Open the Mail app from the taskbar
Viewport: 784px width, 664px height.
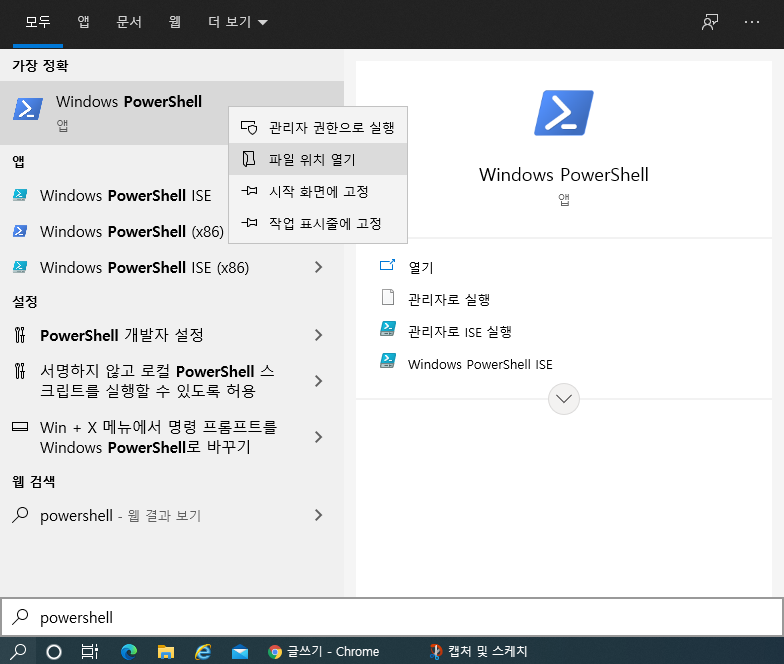click(x=240, y=652)
